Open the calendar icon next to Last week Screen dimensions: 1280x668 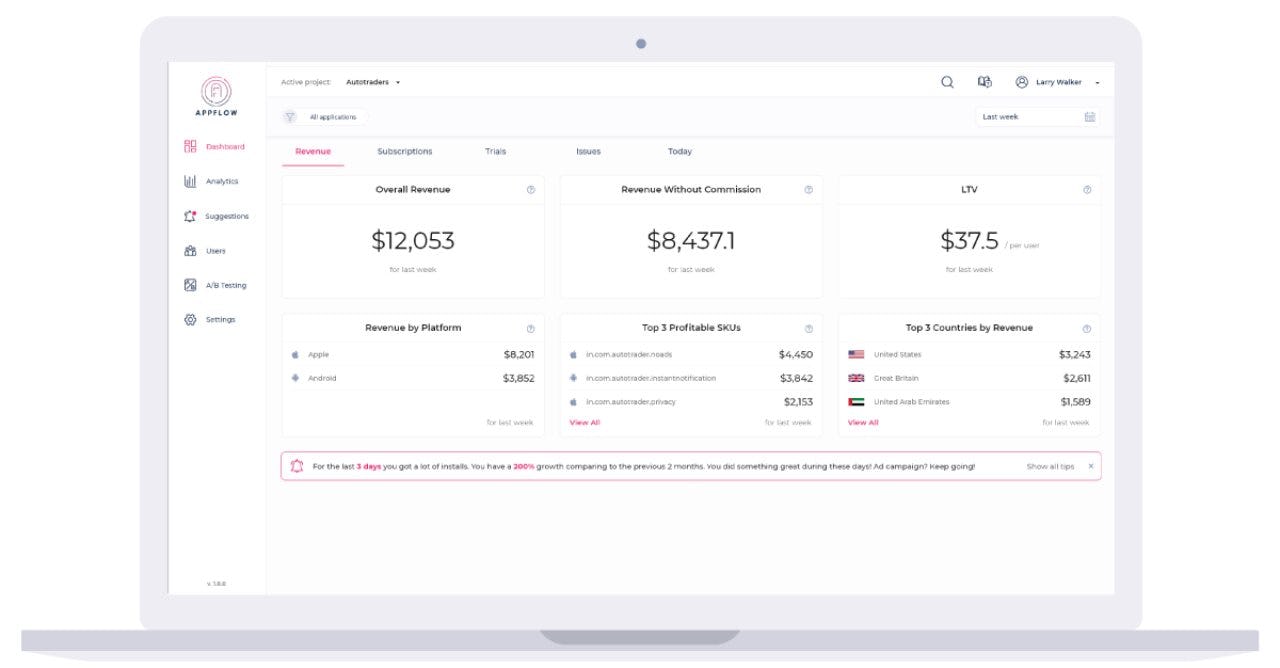(x=1089, y=116)
